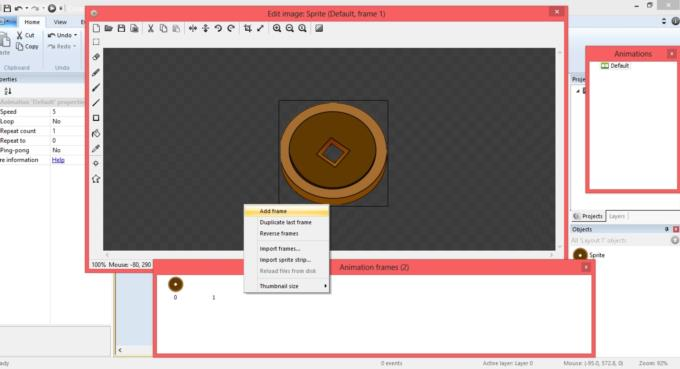Select frame 0 thumbnail
The width and height of the screenshot is (680, 369).
176,284
